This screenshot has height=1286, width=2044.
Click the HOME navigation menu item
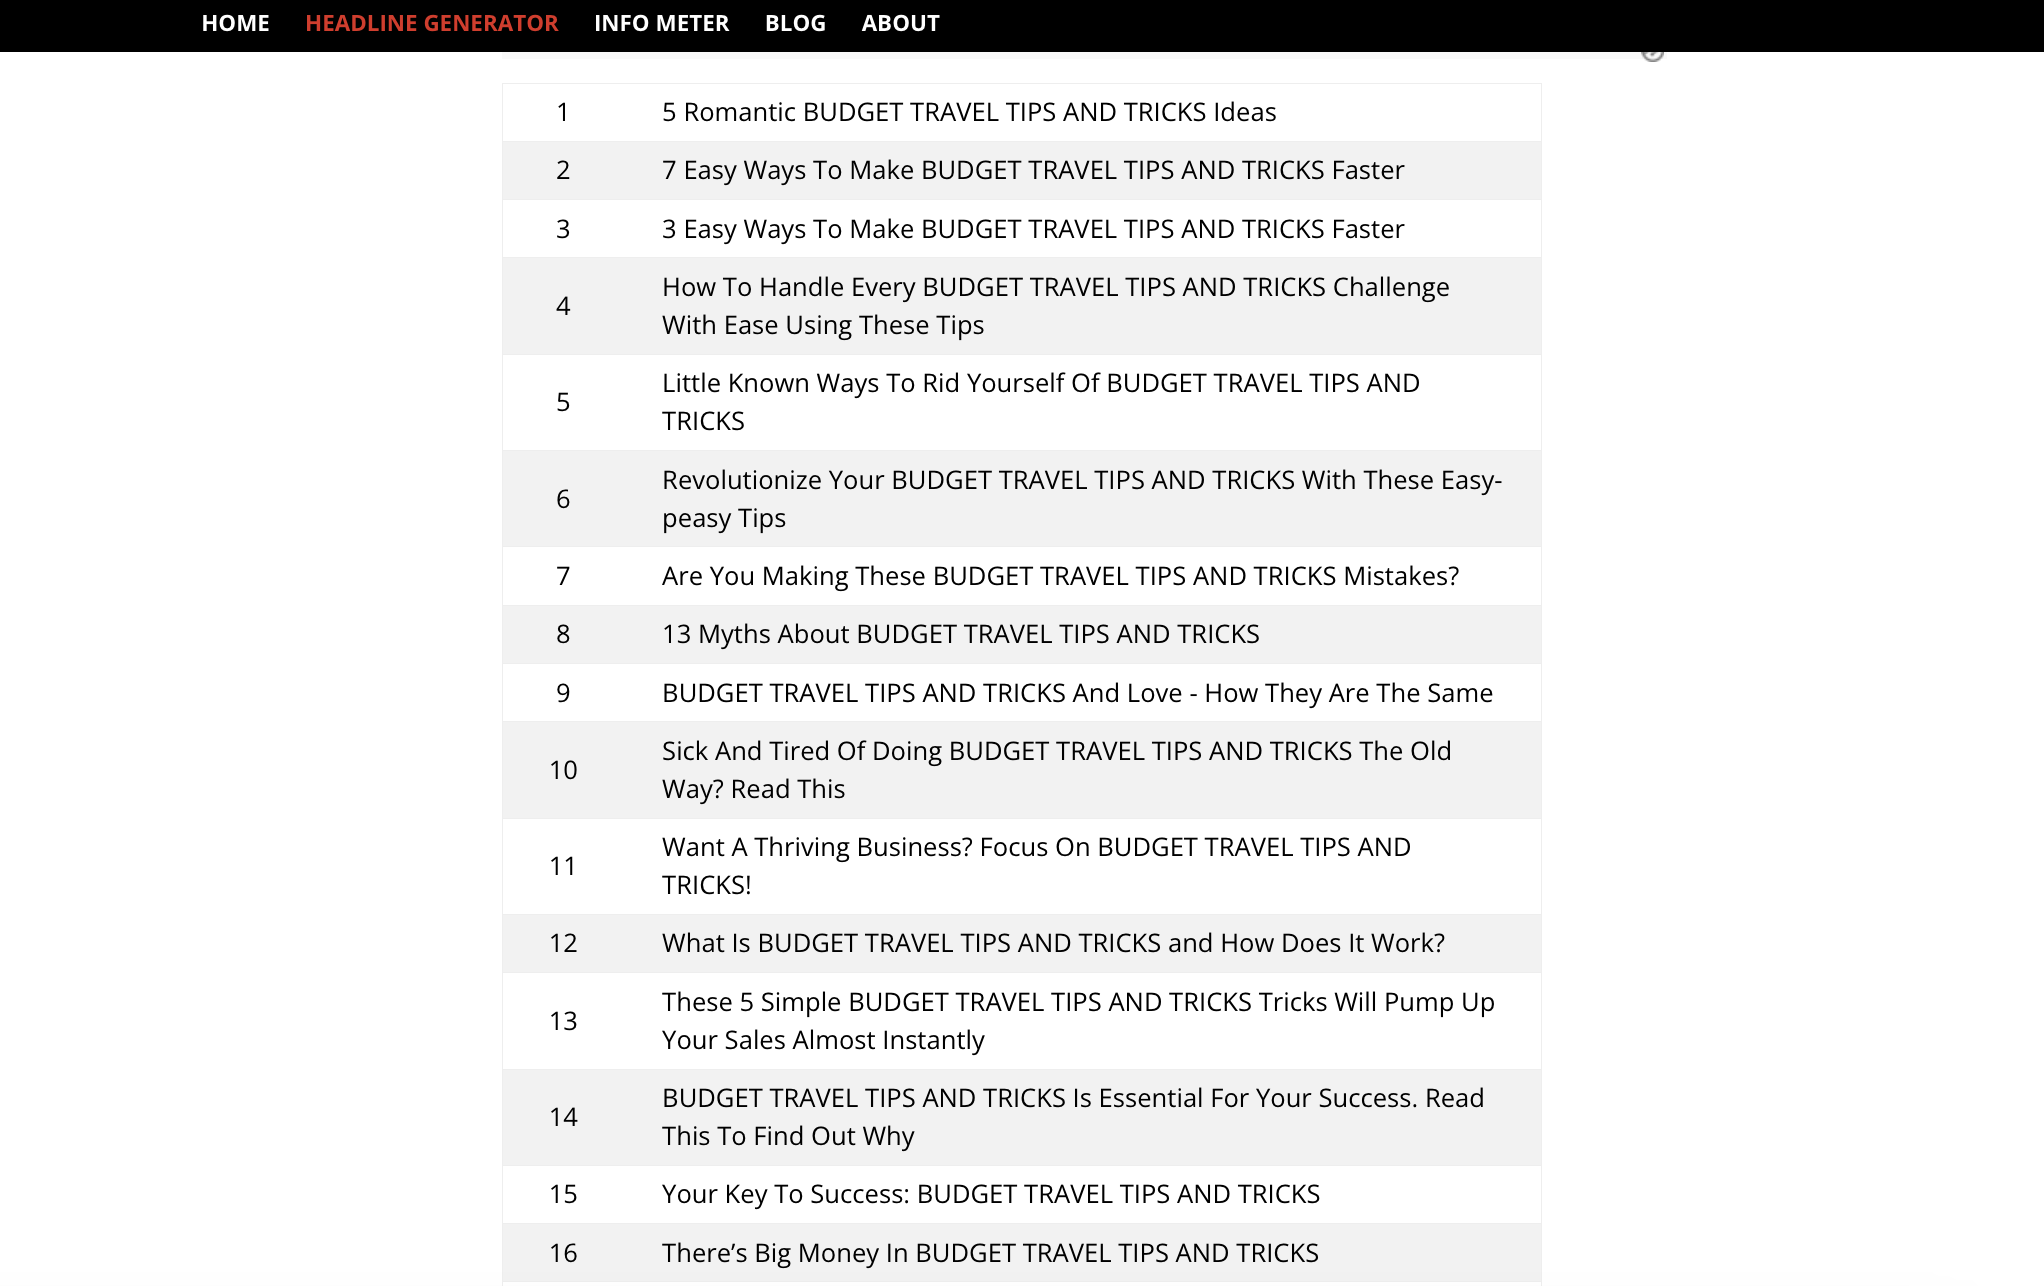(x=234, y=22)
